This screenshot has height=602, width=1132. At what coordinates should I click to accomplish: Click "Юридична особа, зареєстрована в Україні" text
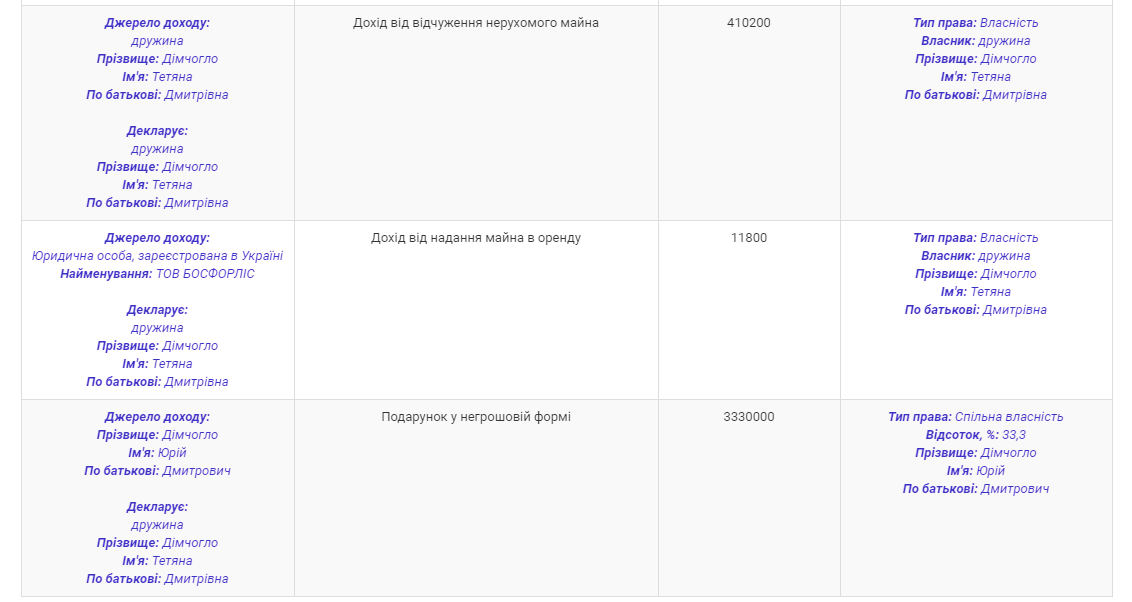pos(157,256)
